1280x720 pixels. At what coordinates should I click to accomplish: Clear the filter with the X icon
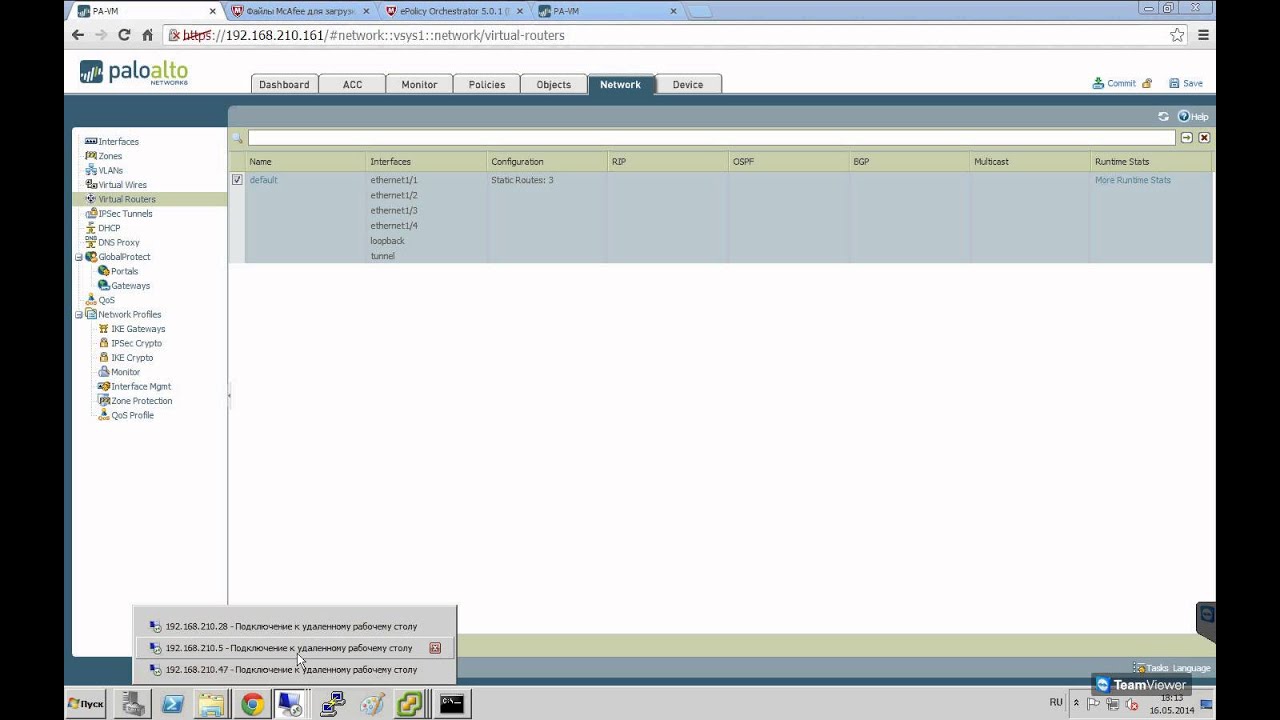point(1204,138)
